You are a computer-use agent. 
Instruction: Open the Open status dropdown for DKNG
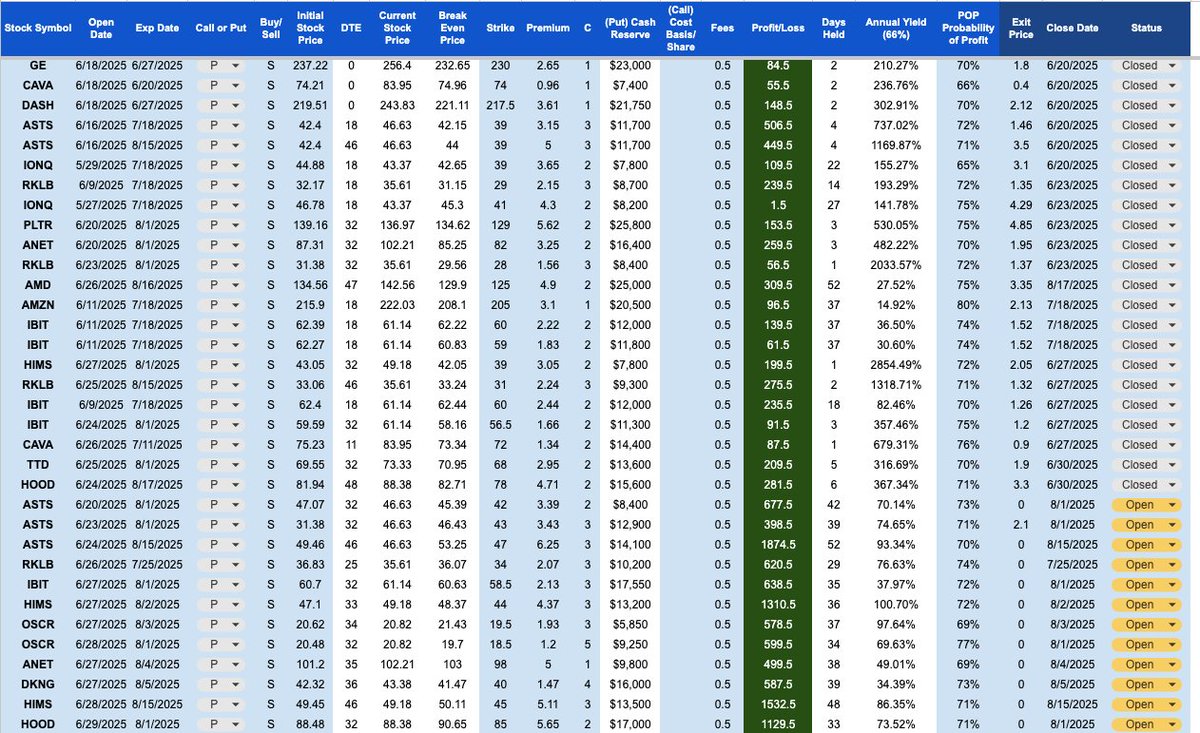(1146, 685)
